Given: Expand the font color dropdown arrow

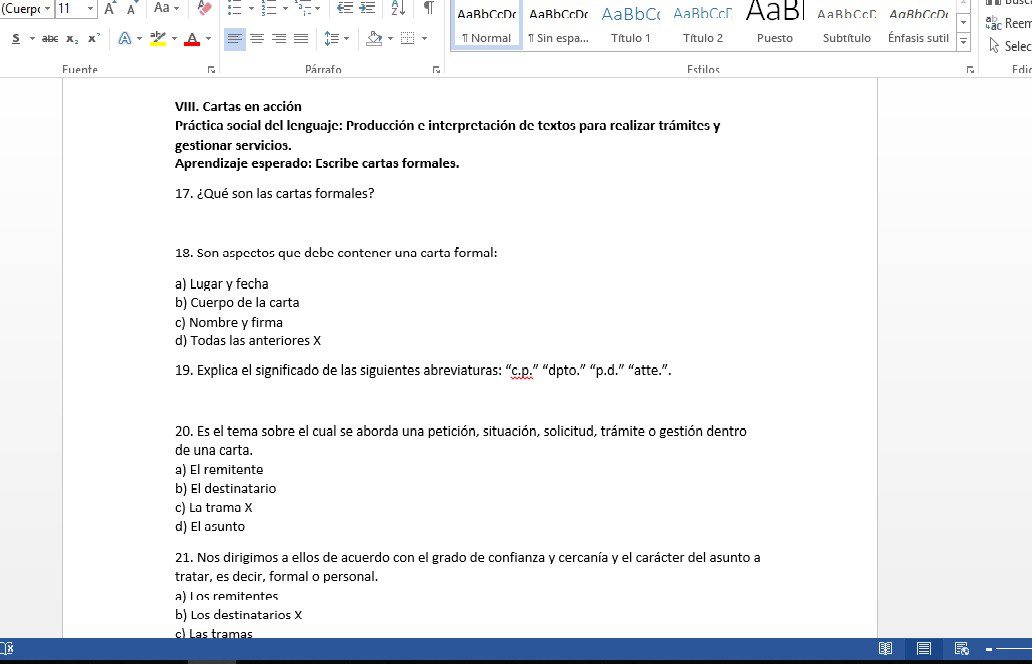Looking at the screenshot, I should [x=209, y=39].
